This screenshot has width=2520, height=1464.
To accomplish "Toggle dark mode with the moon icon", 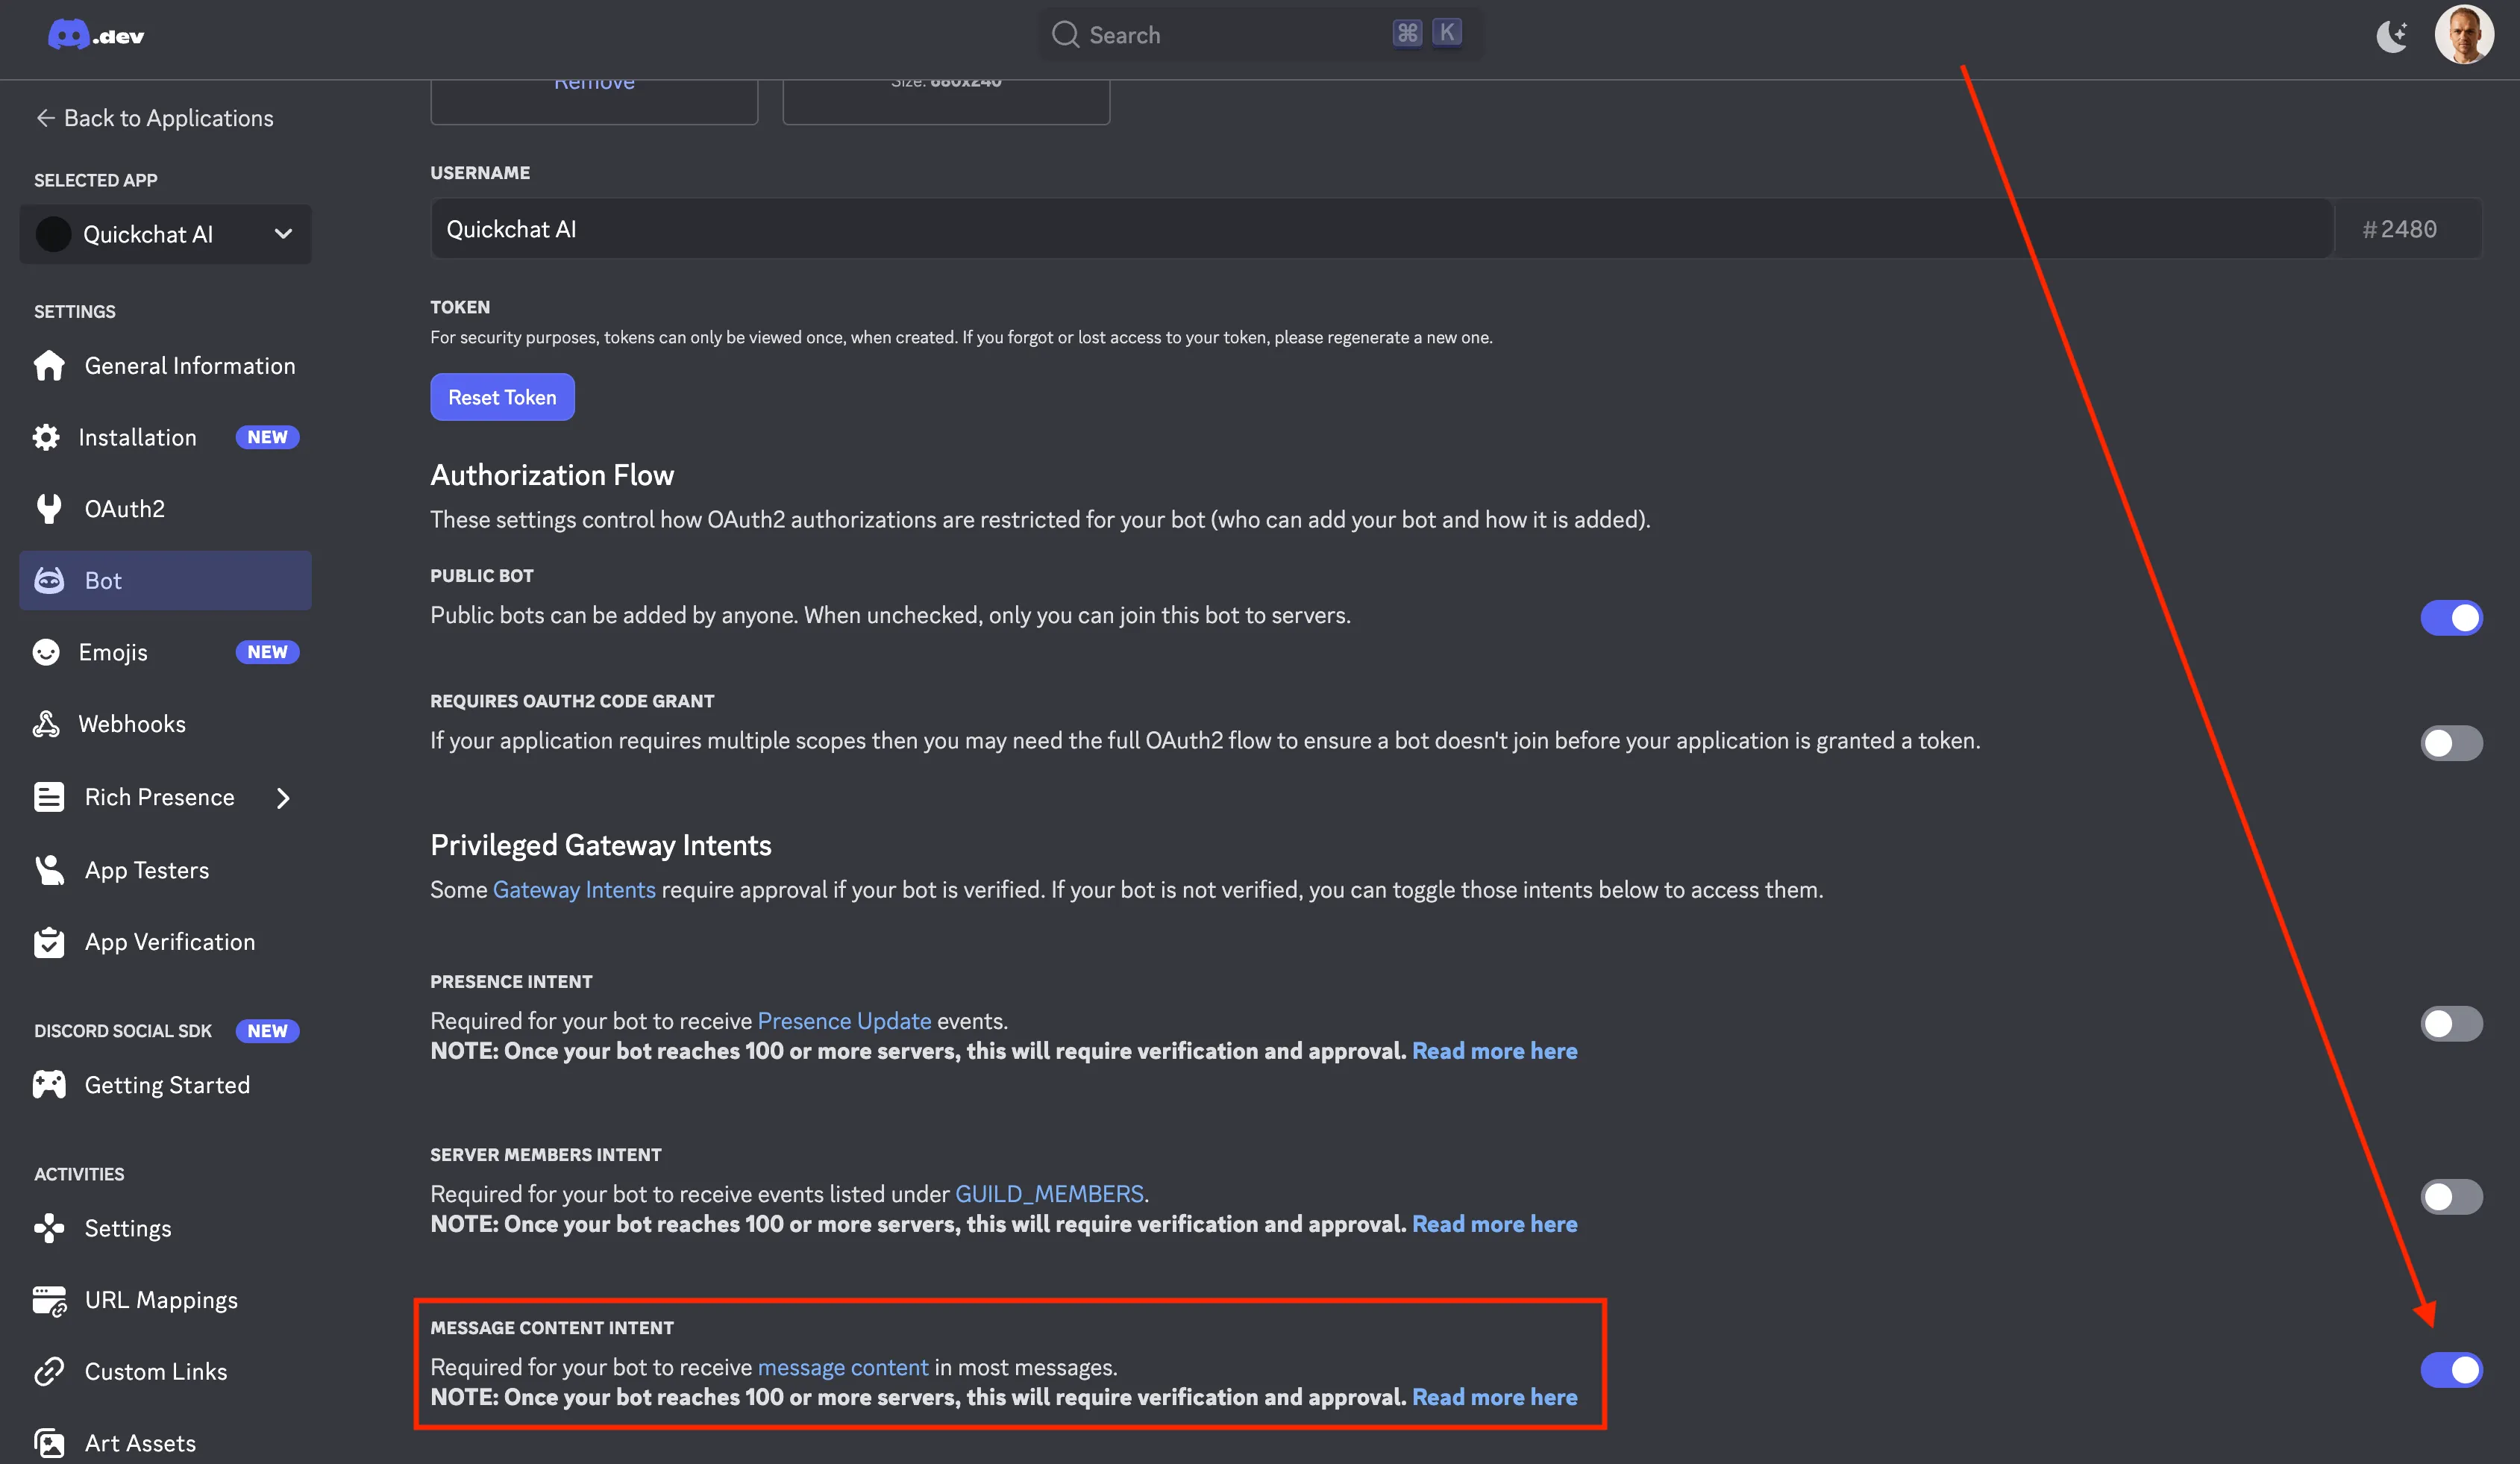I will (2393, 34).
